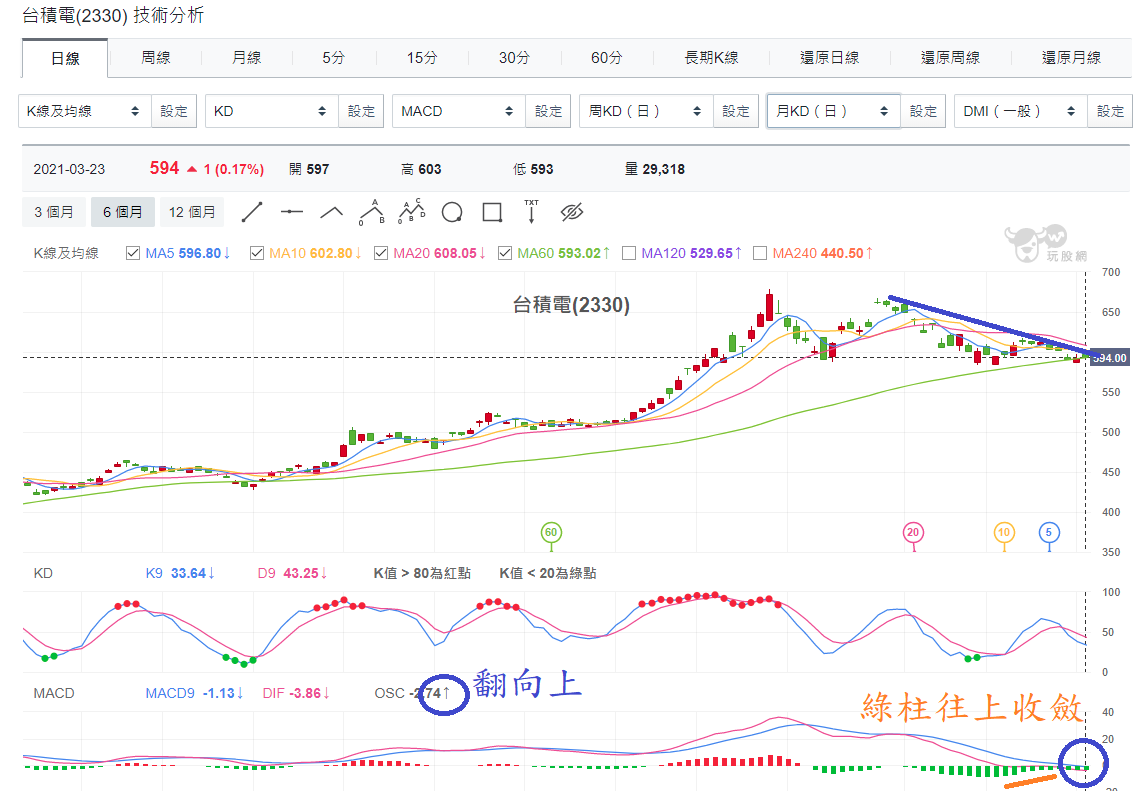Image resolution: width=1146 pixels, height=791 pixels.
Task: Click the orange 10 moving average marker
Action: tap(1004, 533)
